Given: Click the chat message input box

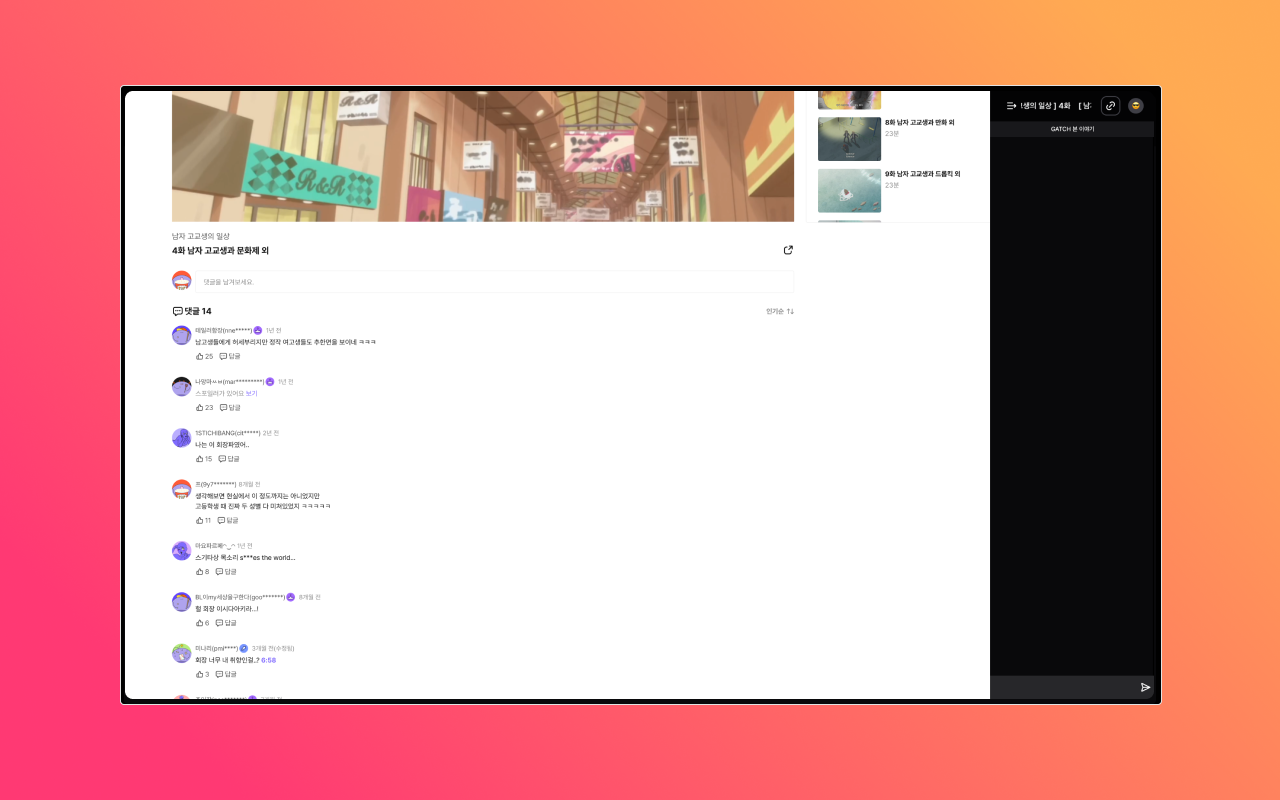Looking at the screenshot, I should pyautogui.click(x=1064, y=687).
